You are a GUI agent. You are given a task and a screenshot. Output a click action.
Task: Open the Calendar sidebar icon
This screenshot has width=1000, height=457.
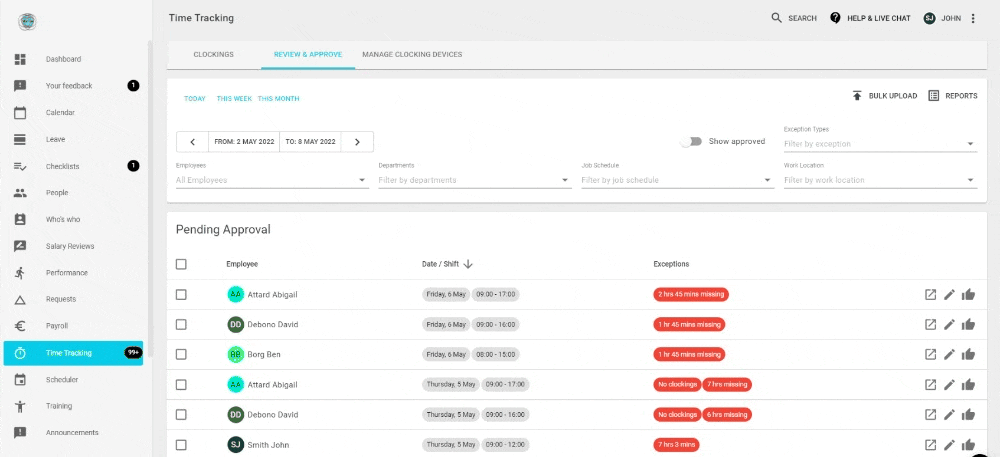pyautogui.click(x=20, y=113)
